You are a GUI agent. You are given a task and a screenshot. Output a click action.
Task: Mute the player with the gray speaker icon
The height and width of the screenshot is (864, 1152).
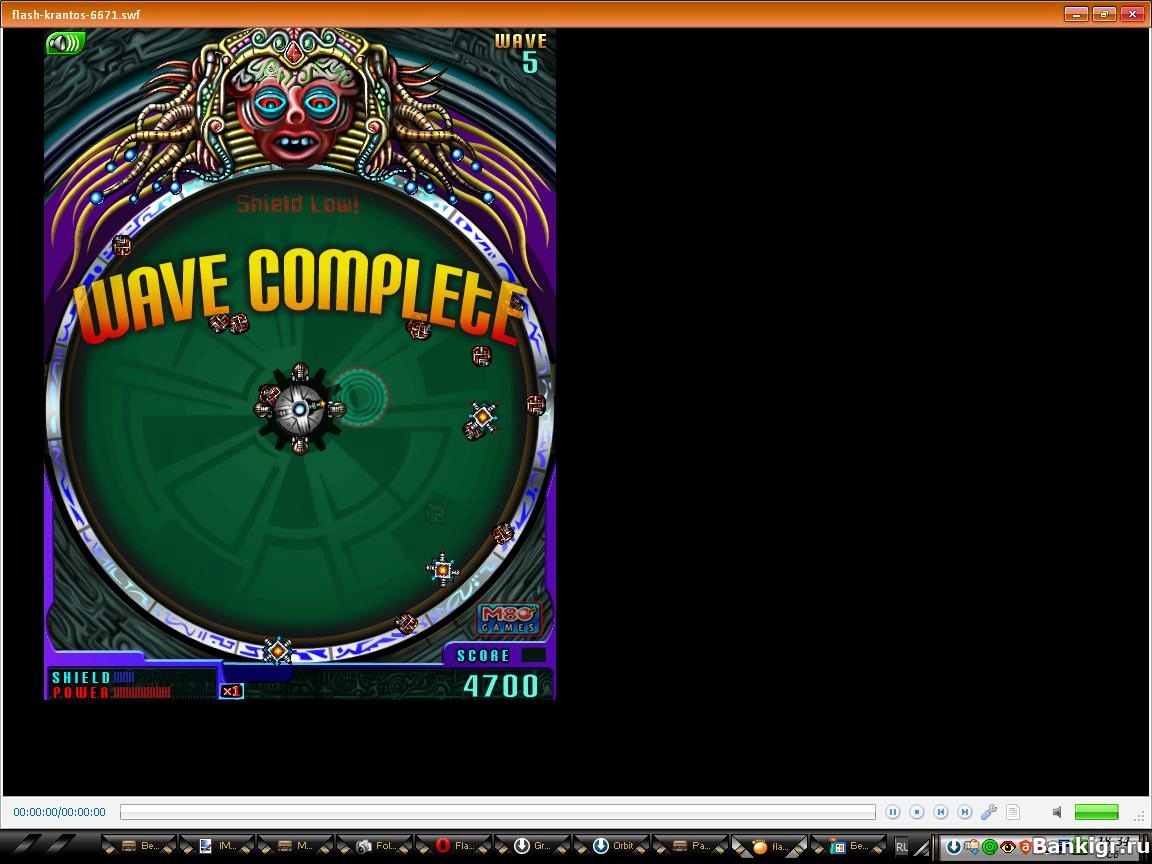(1057, 812)
